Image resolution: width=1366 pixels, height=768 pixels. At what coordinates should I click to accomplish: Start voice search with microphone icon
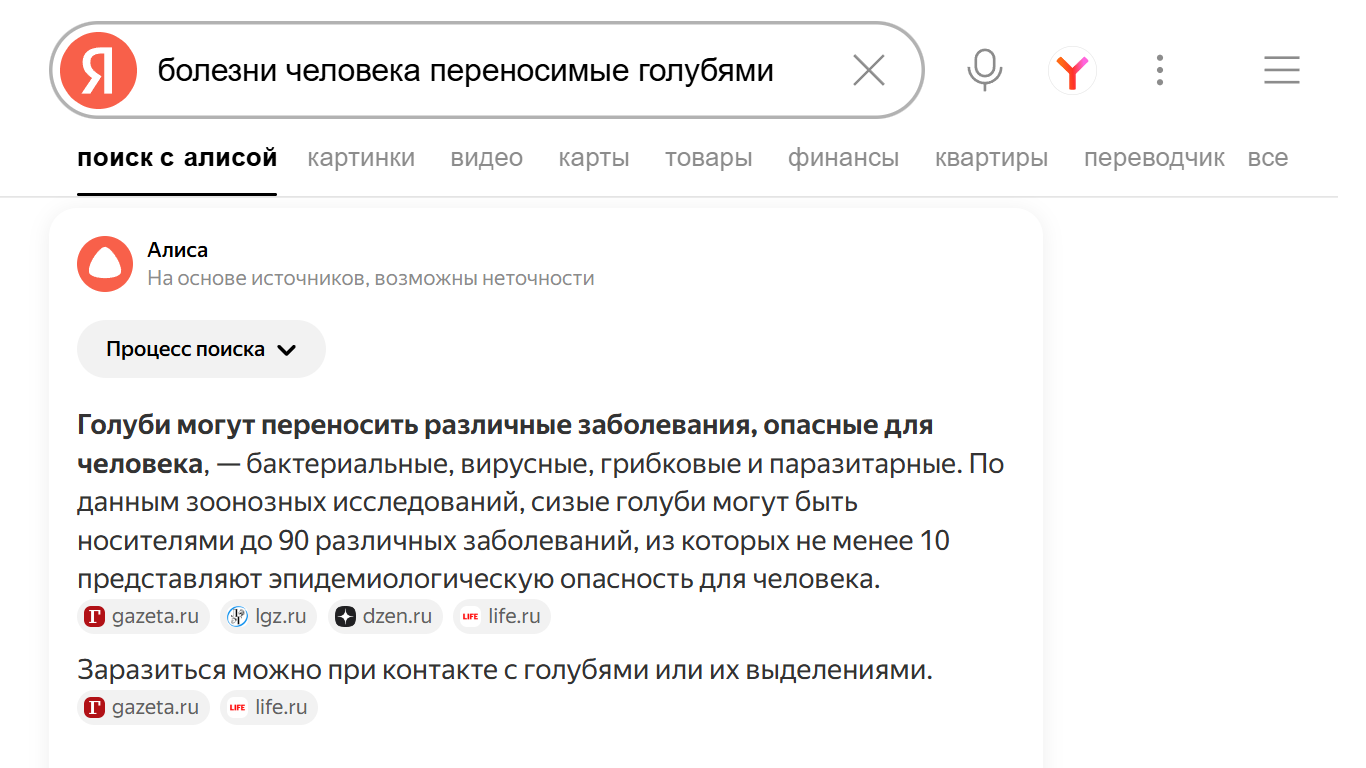point(984,70)
